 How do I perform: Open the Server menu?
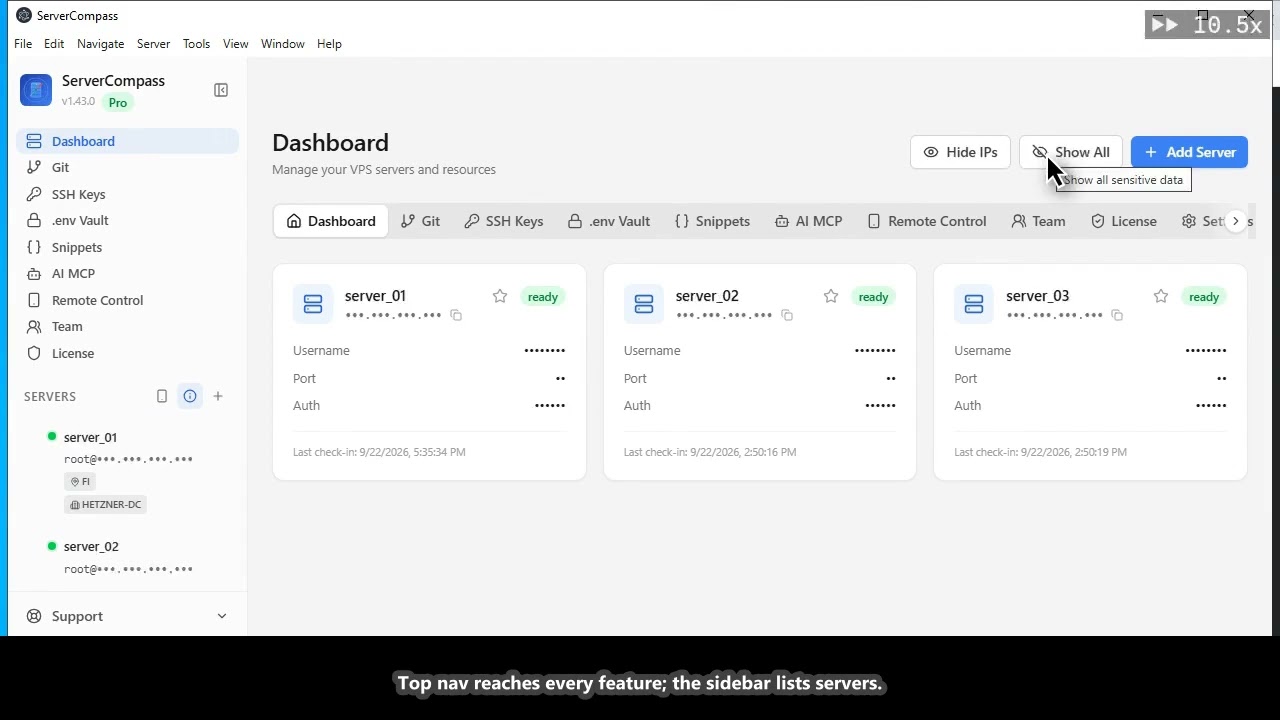[x=153, y=44]
